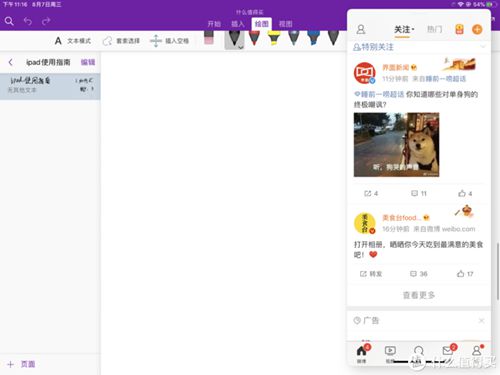Expand the 特别关注 section chevron
The height and width of the screenshot is (375, 500).
pyautogui.click(x=483, y=47)
